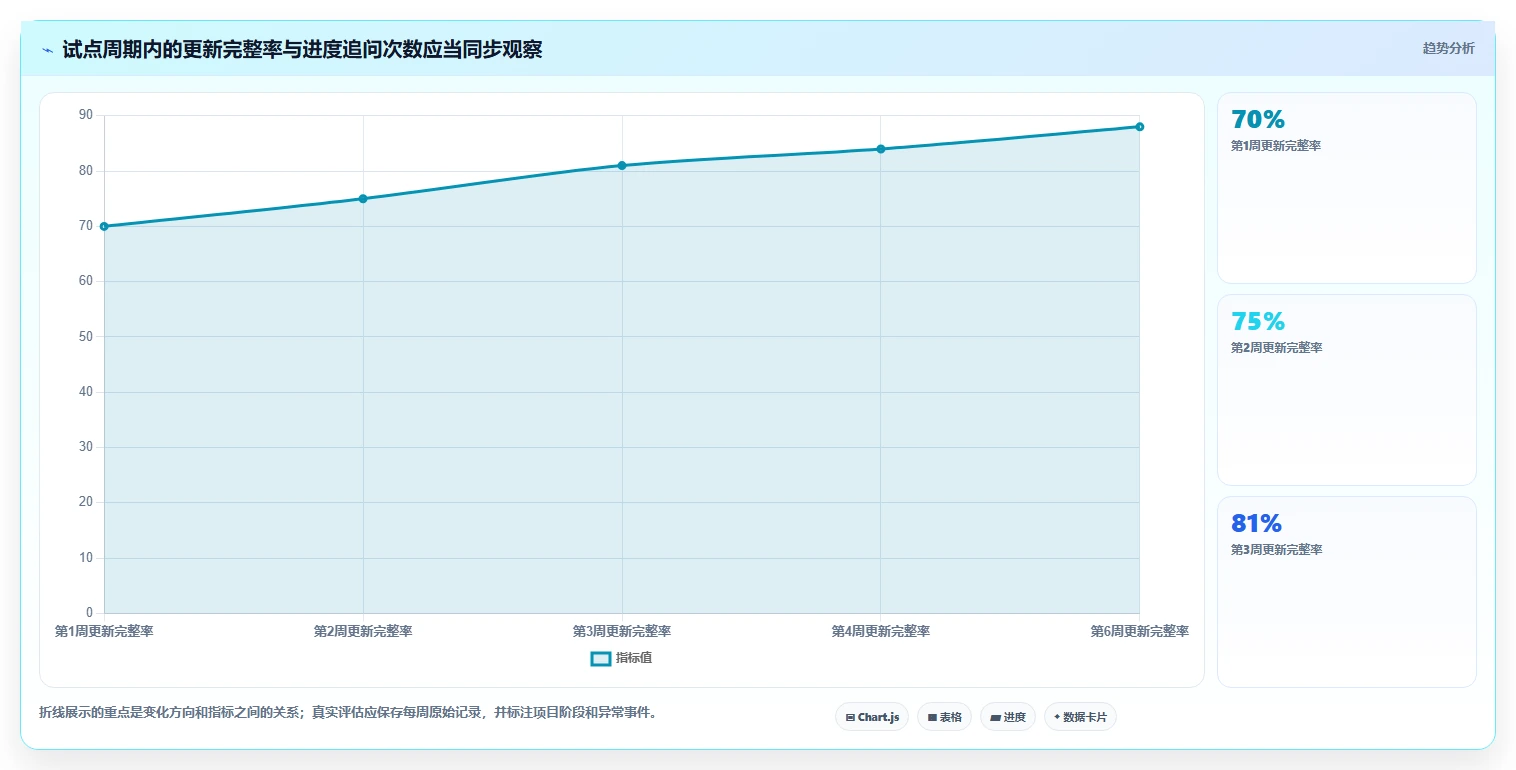
Task: Click x-axis label 第2周更新完整率
Action: point(363,631)
